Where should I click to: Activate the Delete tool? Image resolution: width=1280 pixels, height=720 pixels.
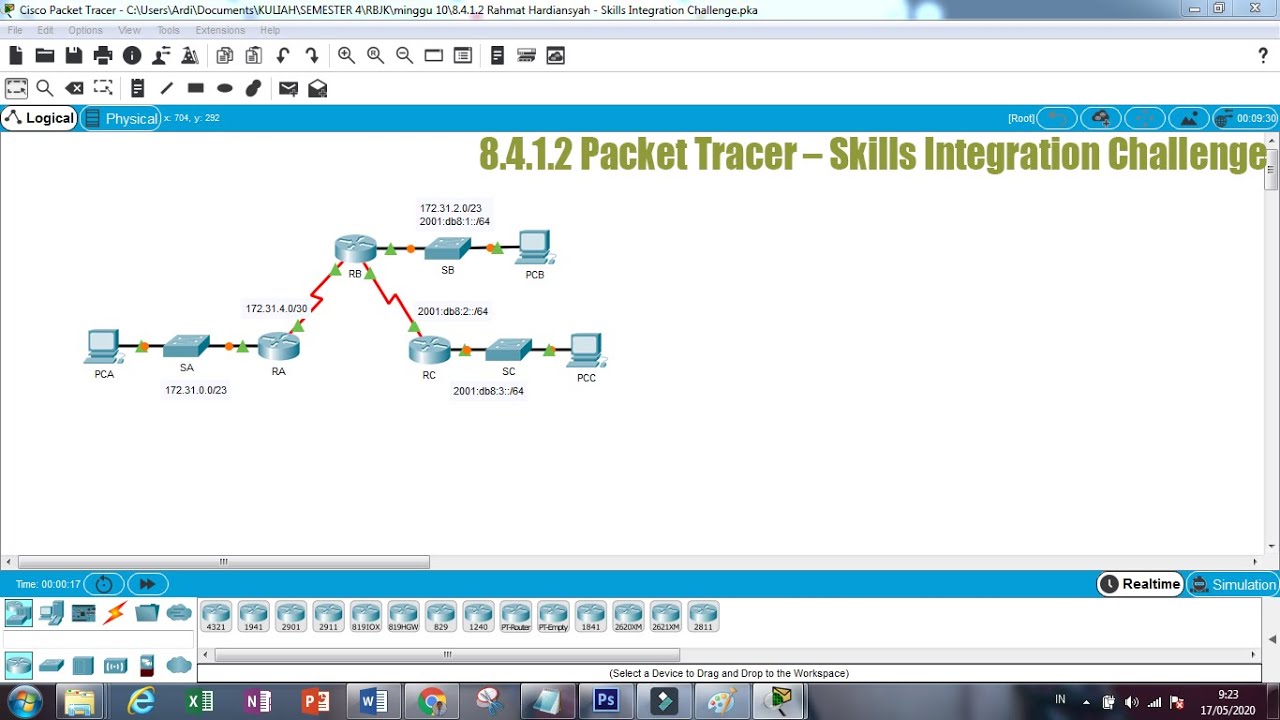click(74, 88)
